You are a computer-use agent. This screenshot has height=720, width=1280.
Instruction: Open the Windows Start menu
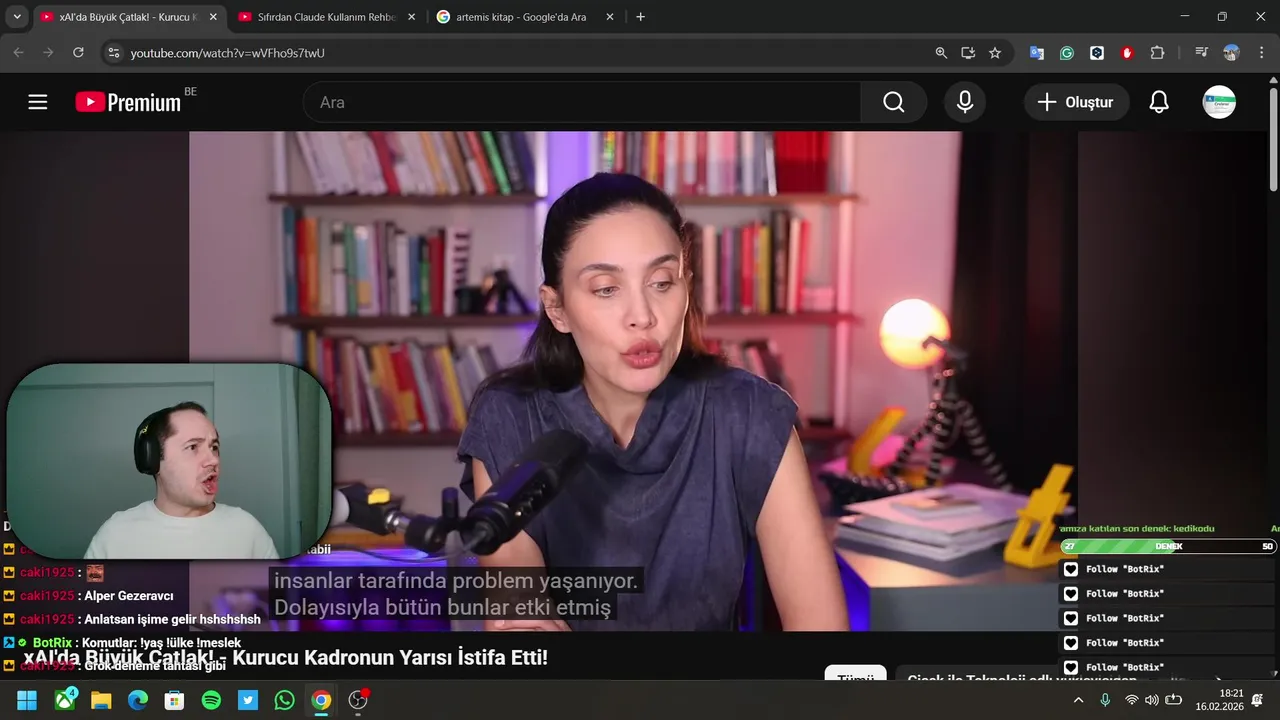pyautogui.click(x=27, y=700)
